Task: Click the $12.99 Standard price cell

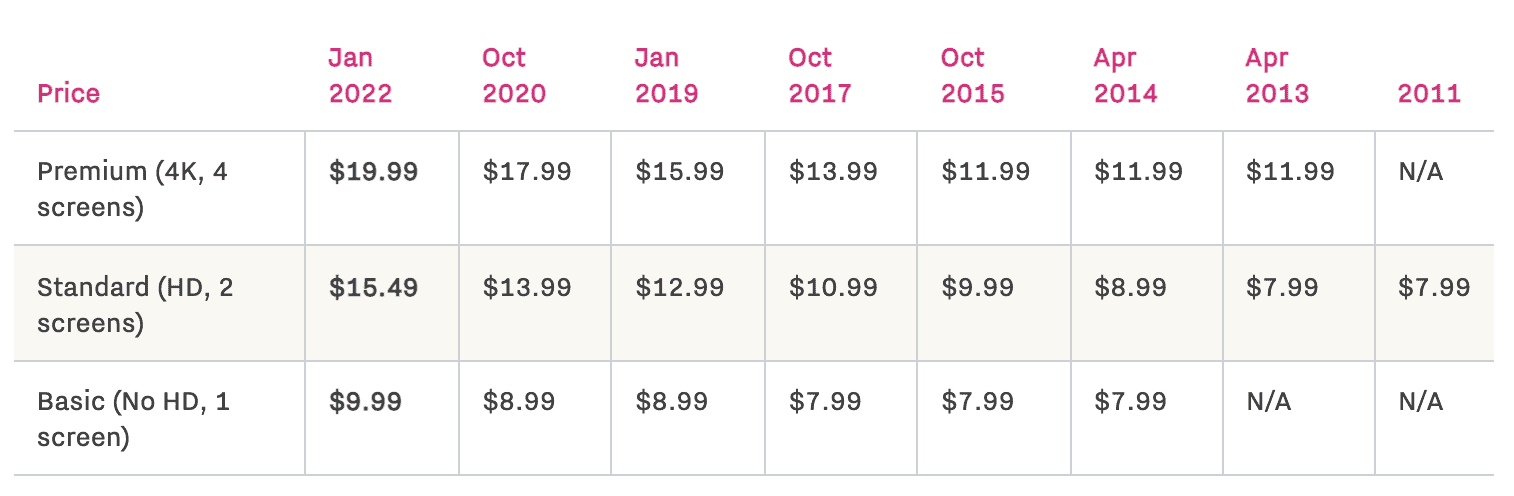Action: pyautogui.click(x=680, y=288)
